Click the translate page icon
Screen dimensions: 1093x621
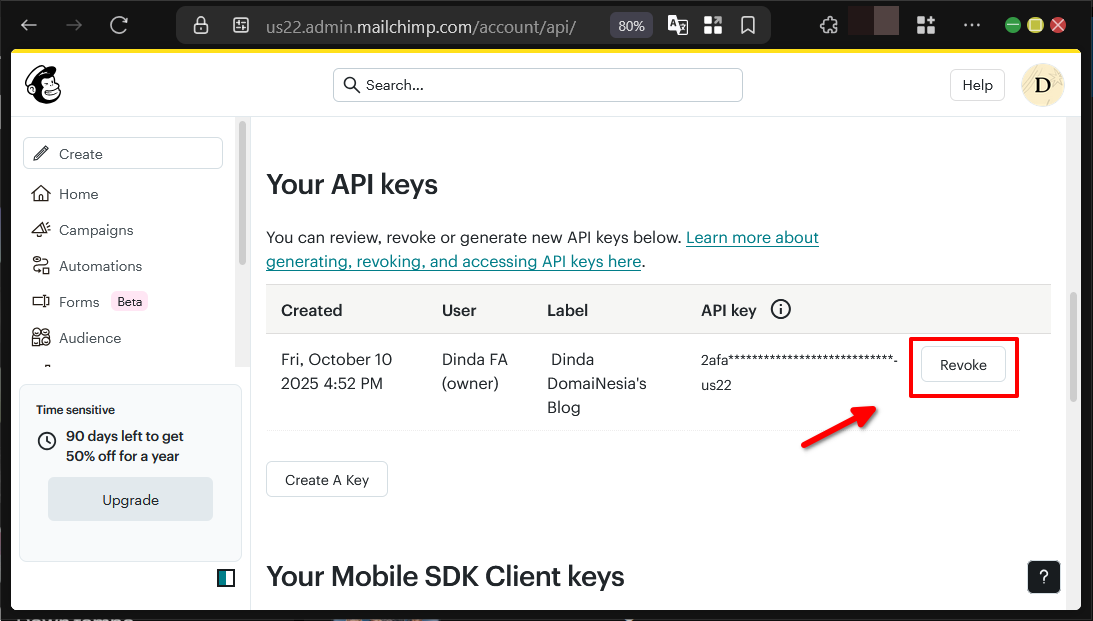coord(677,25)
